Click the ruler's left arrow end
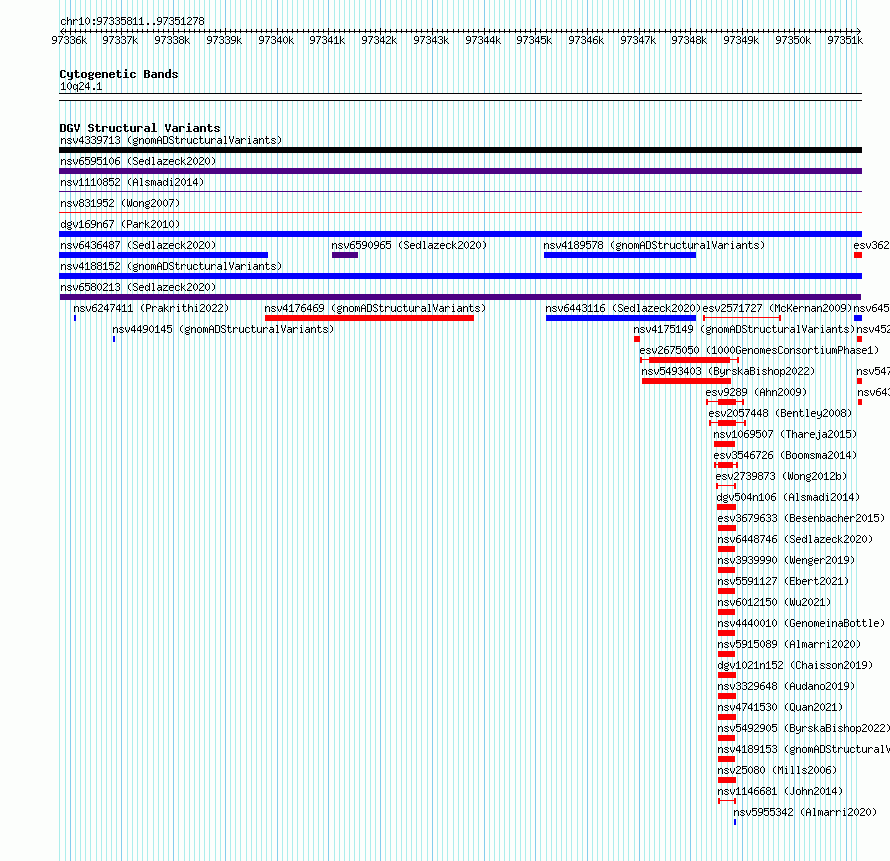 (x=62, y=31)
